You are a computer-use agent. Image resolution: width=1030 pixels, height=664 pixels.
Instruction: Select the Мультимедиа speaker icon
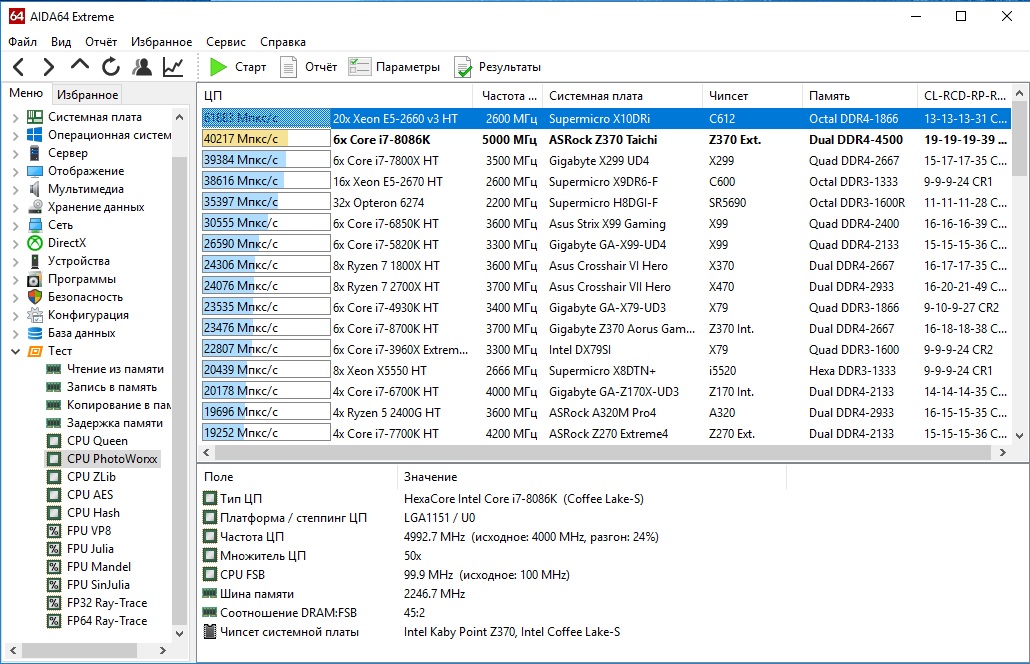[x=35, y=189]
